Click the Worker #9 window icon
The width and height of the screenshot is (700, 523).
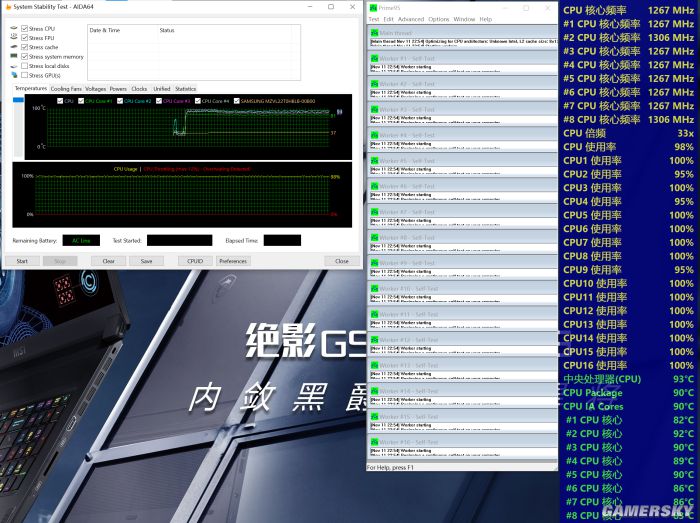(374, 263)
